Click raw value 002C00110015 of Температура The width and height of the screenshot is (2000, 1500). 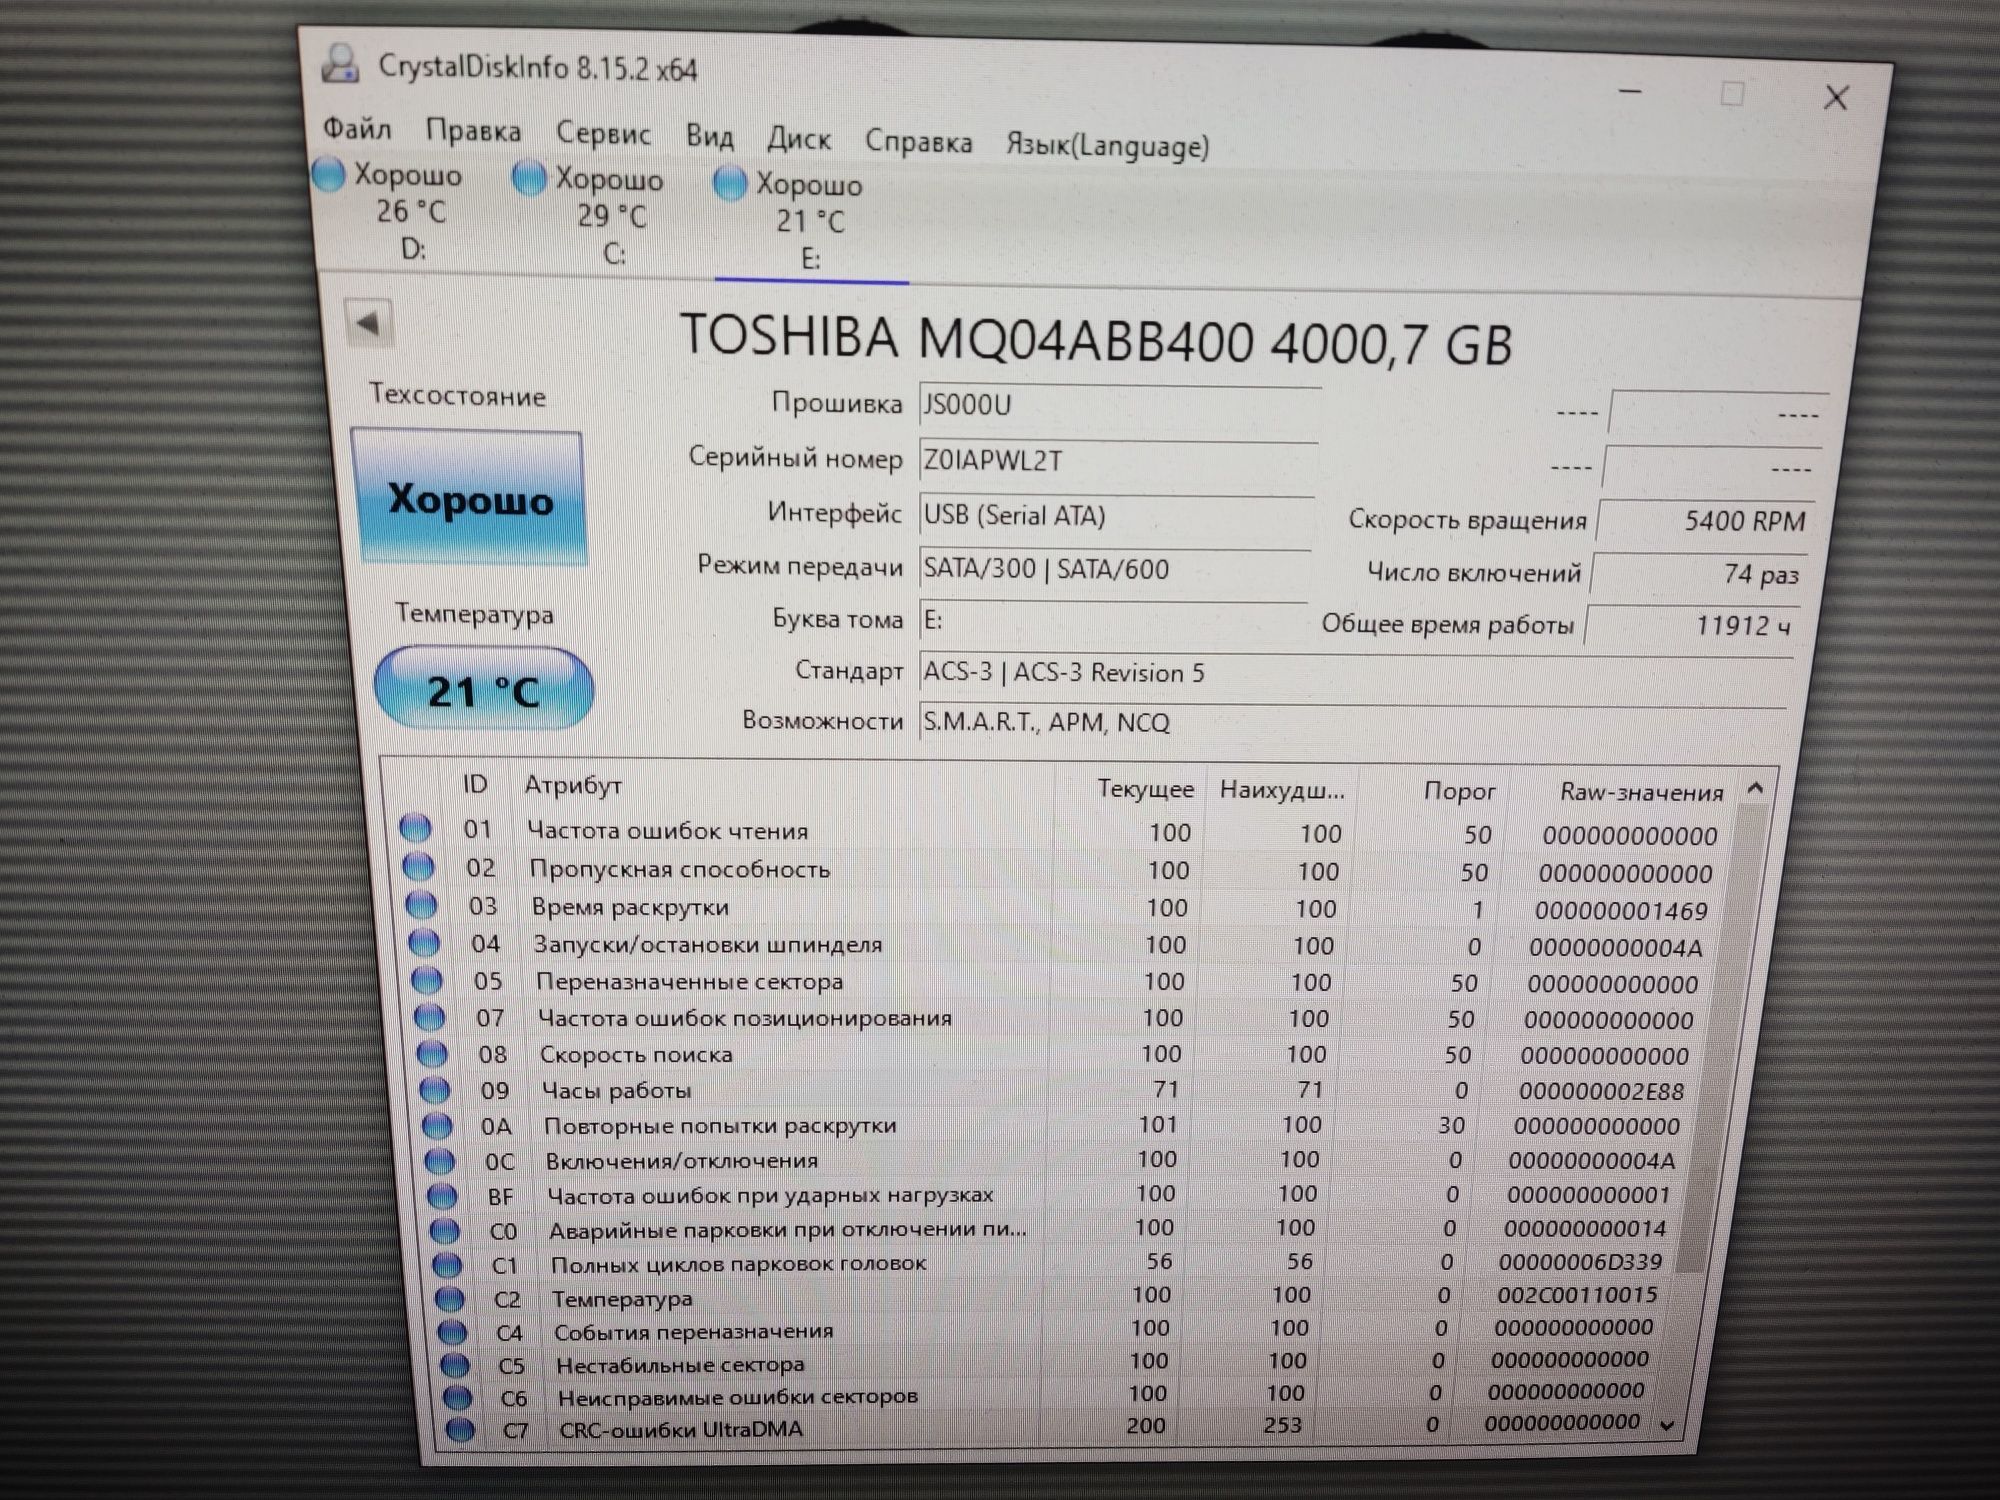1577,1295
